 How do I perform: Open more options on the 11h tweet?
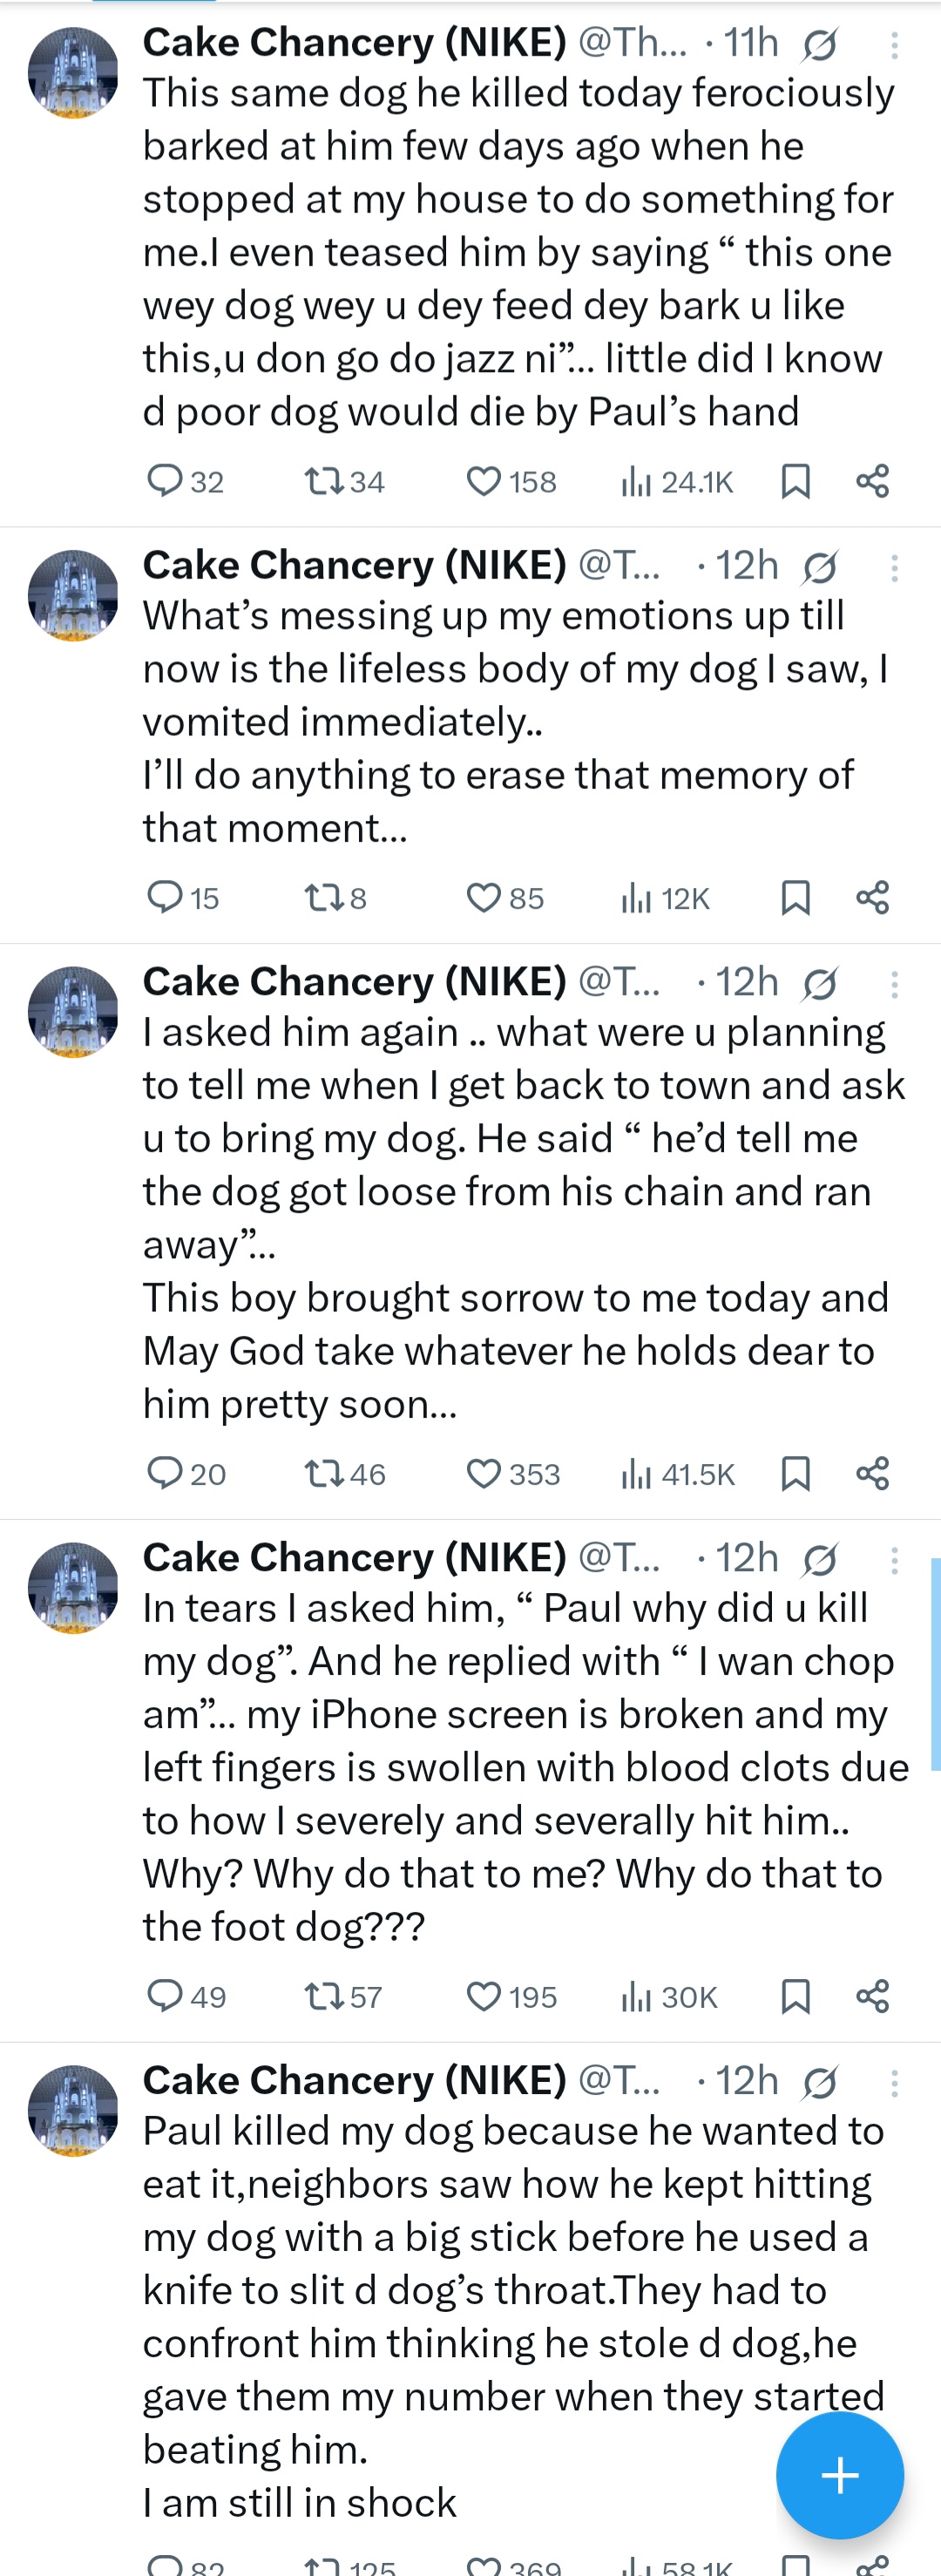point(894,44)
